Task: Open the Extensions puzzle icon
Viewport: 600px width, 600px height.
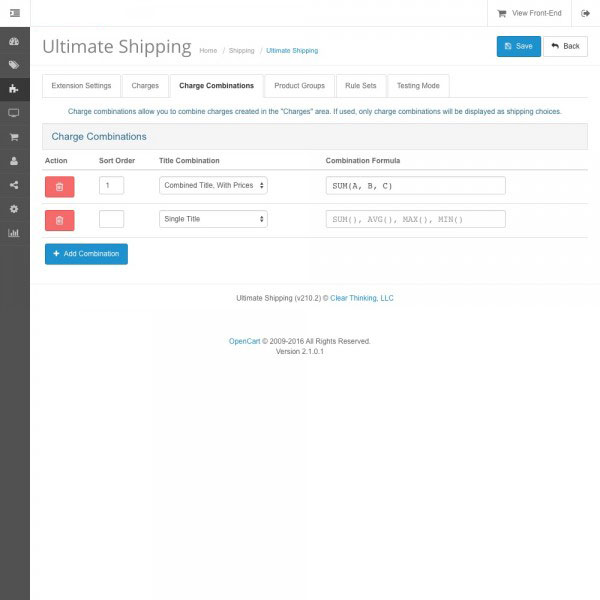Action: pyautogui.click(x=14, y=89)
